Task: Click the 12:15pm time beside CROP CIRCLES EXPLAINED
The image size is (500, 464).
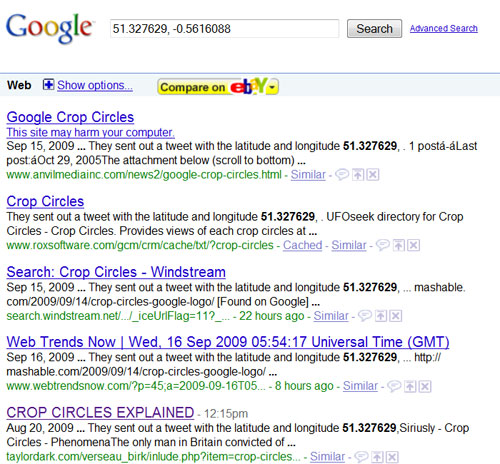Action: pyautogui.click(x=226, y=414)
